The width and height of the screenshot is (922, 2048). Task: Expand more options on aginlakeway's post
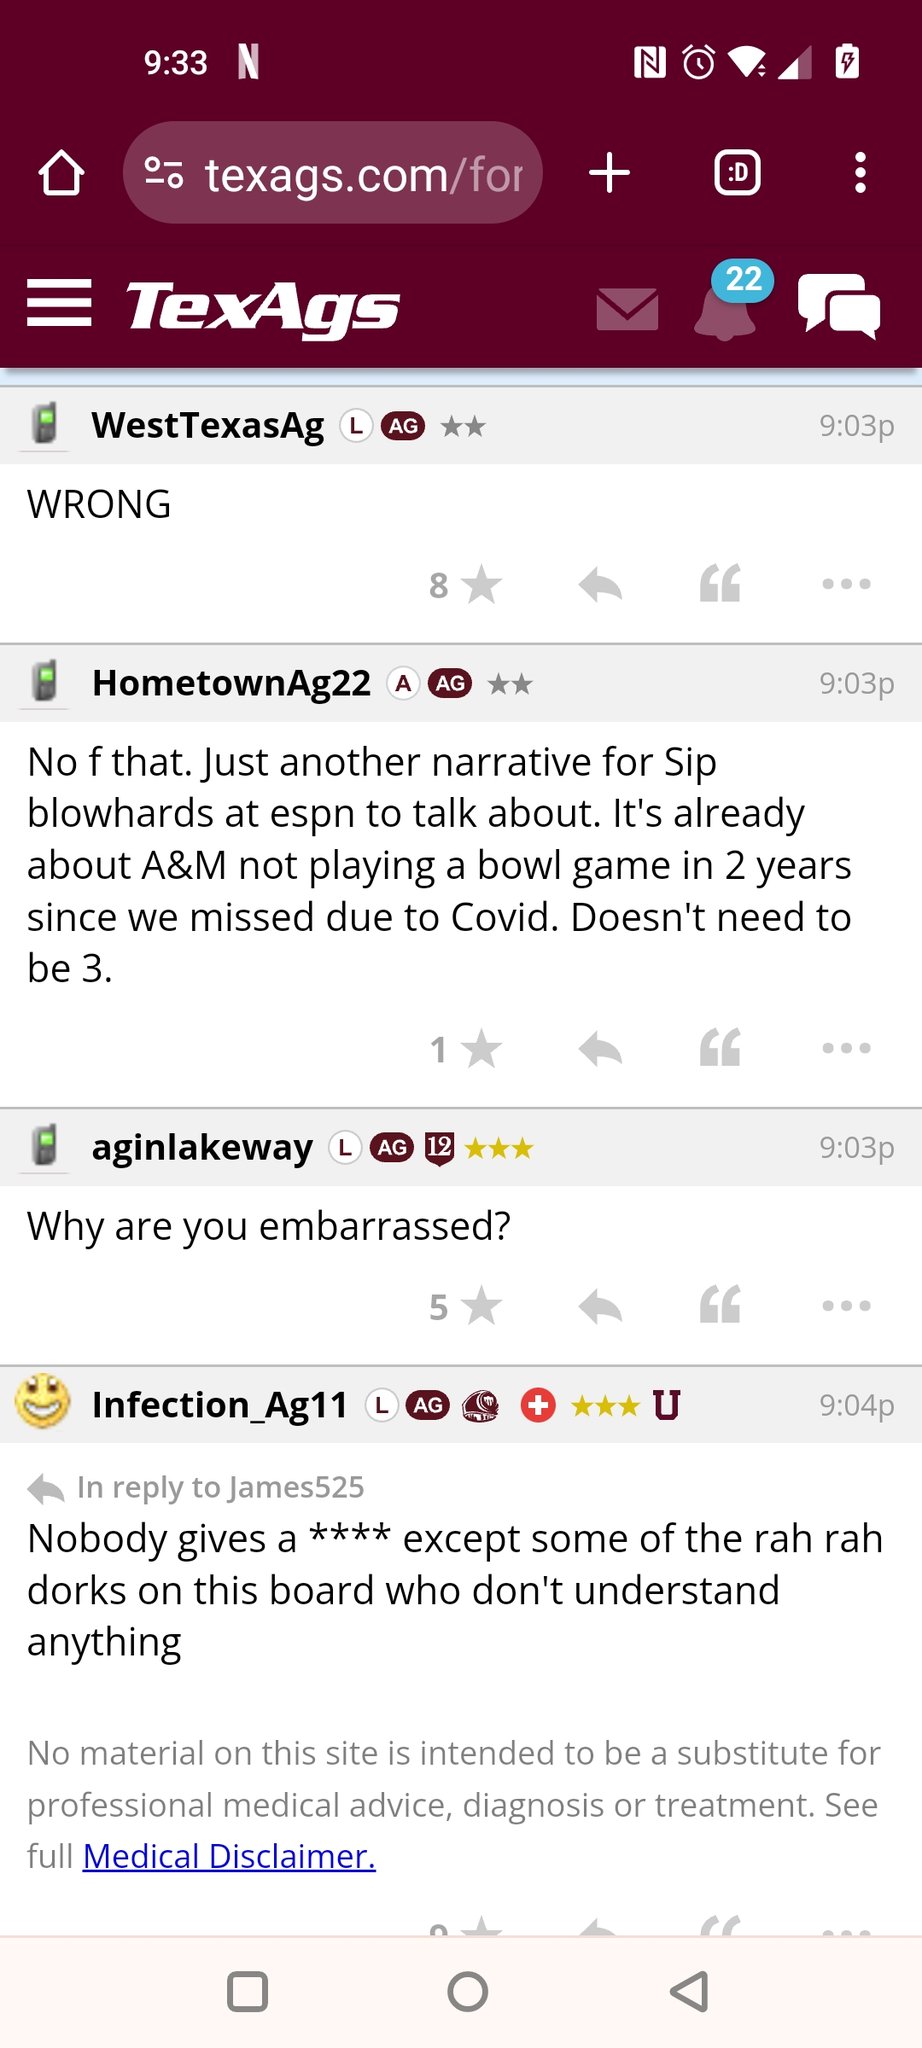pos(846,1305)
